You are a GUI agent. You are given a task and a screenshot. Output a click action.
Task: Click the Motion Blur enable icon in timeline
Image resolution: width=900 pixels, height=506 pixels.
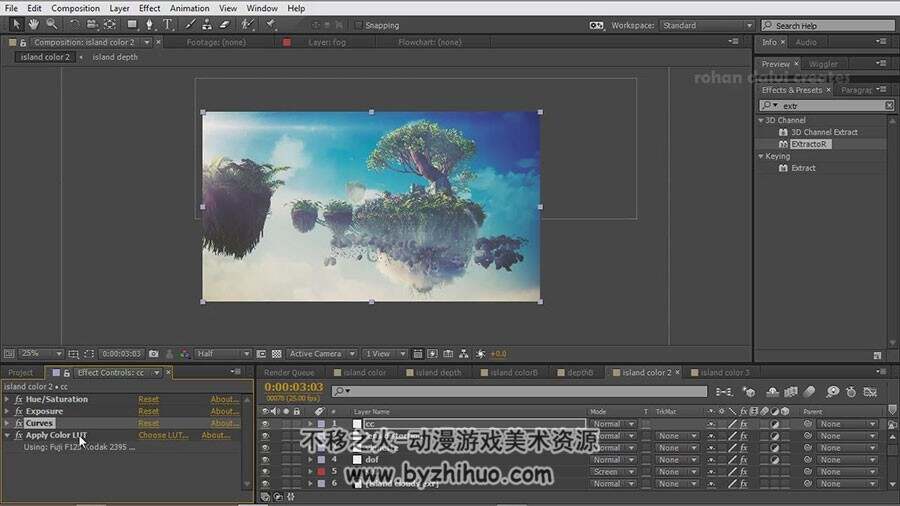(x=809, y=392)
